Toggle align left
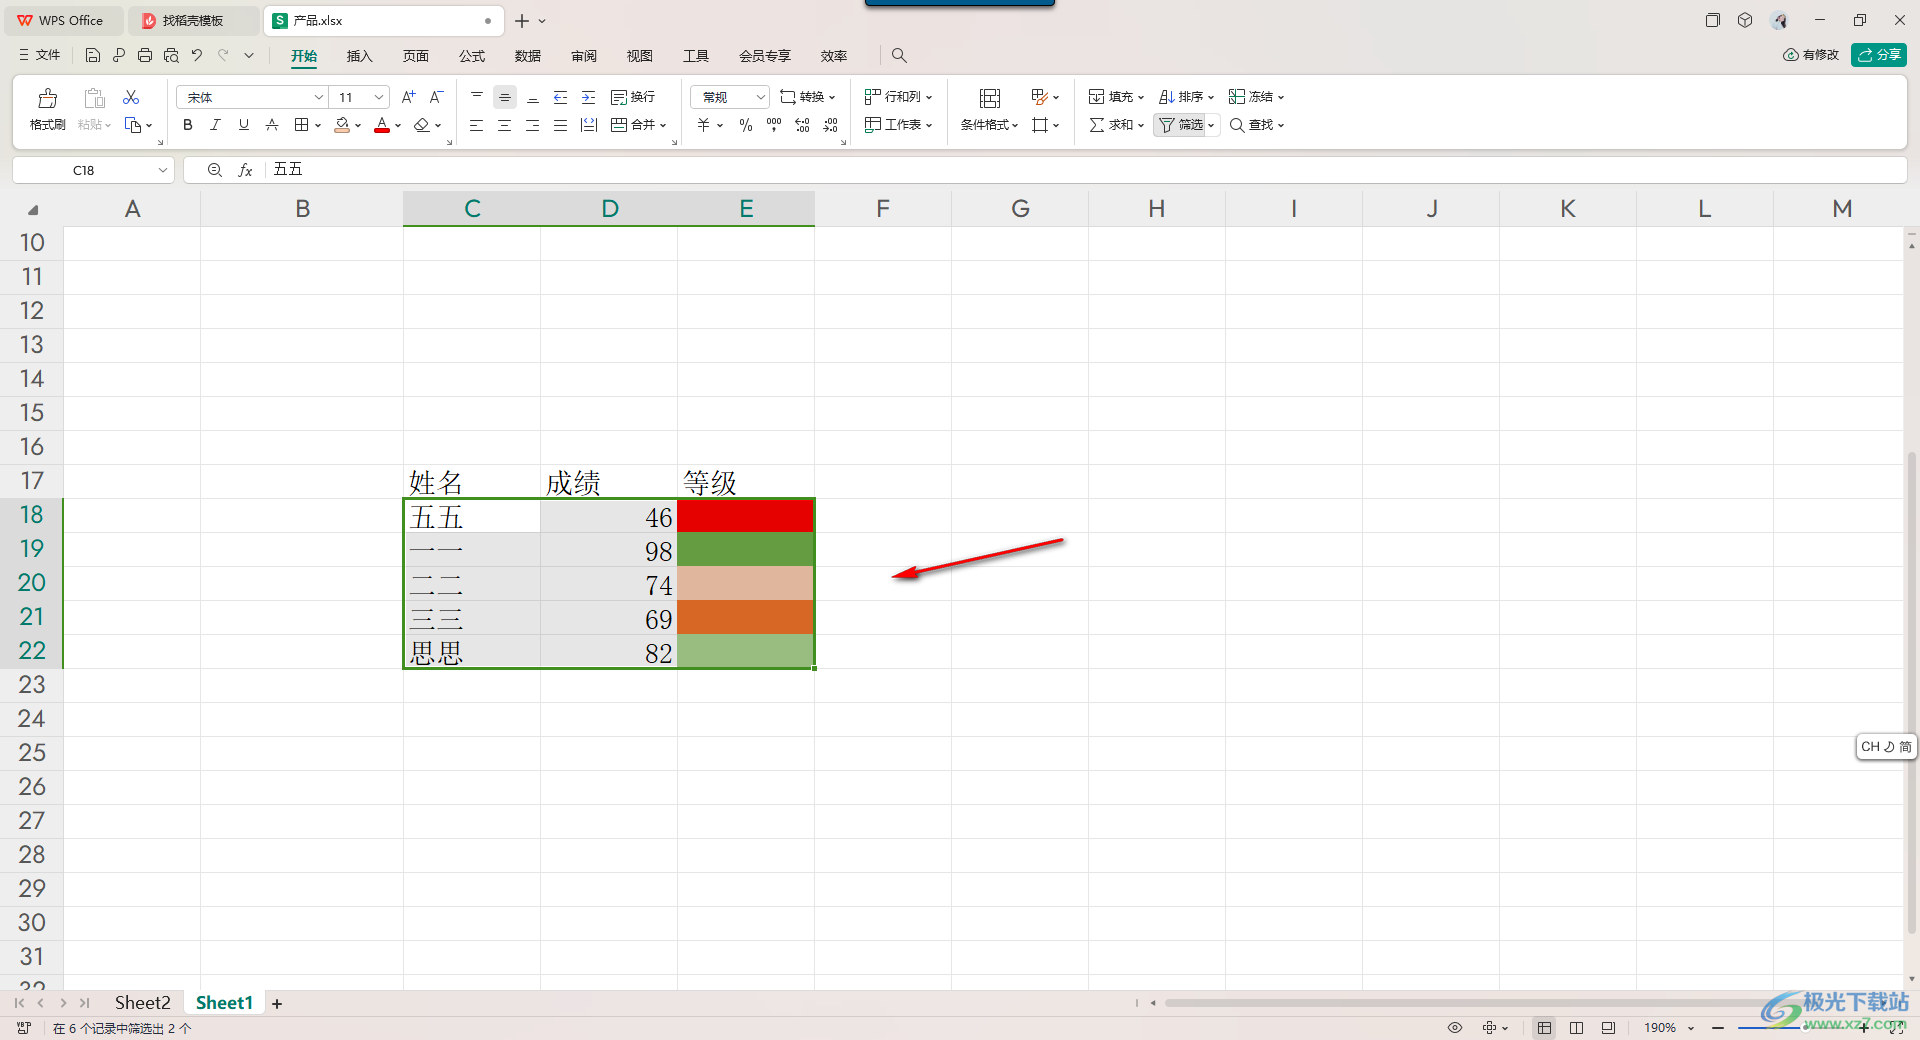Viewport: 1920px width, 1040px height. [477, 125]
